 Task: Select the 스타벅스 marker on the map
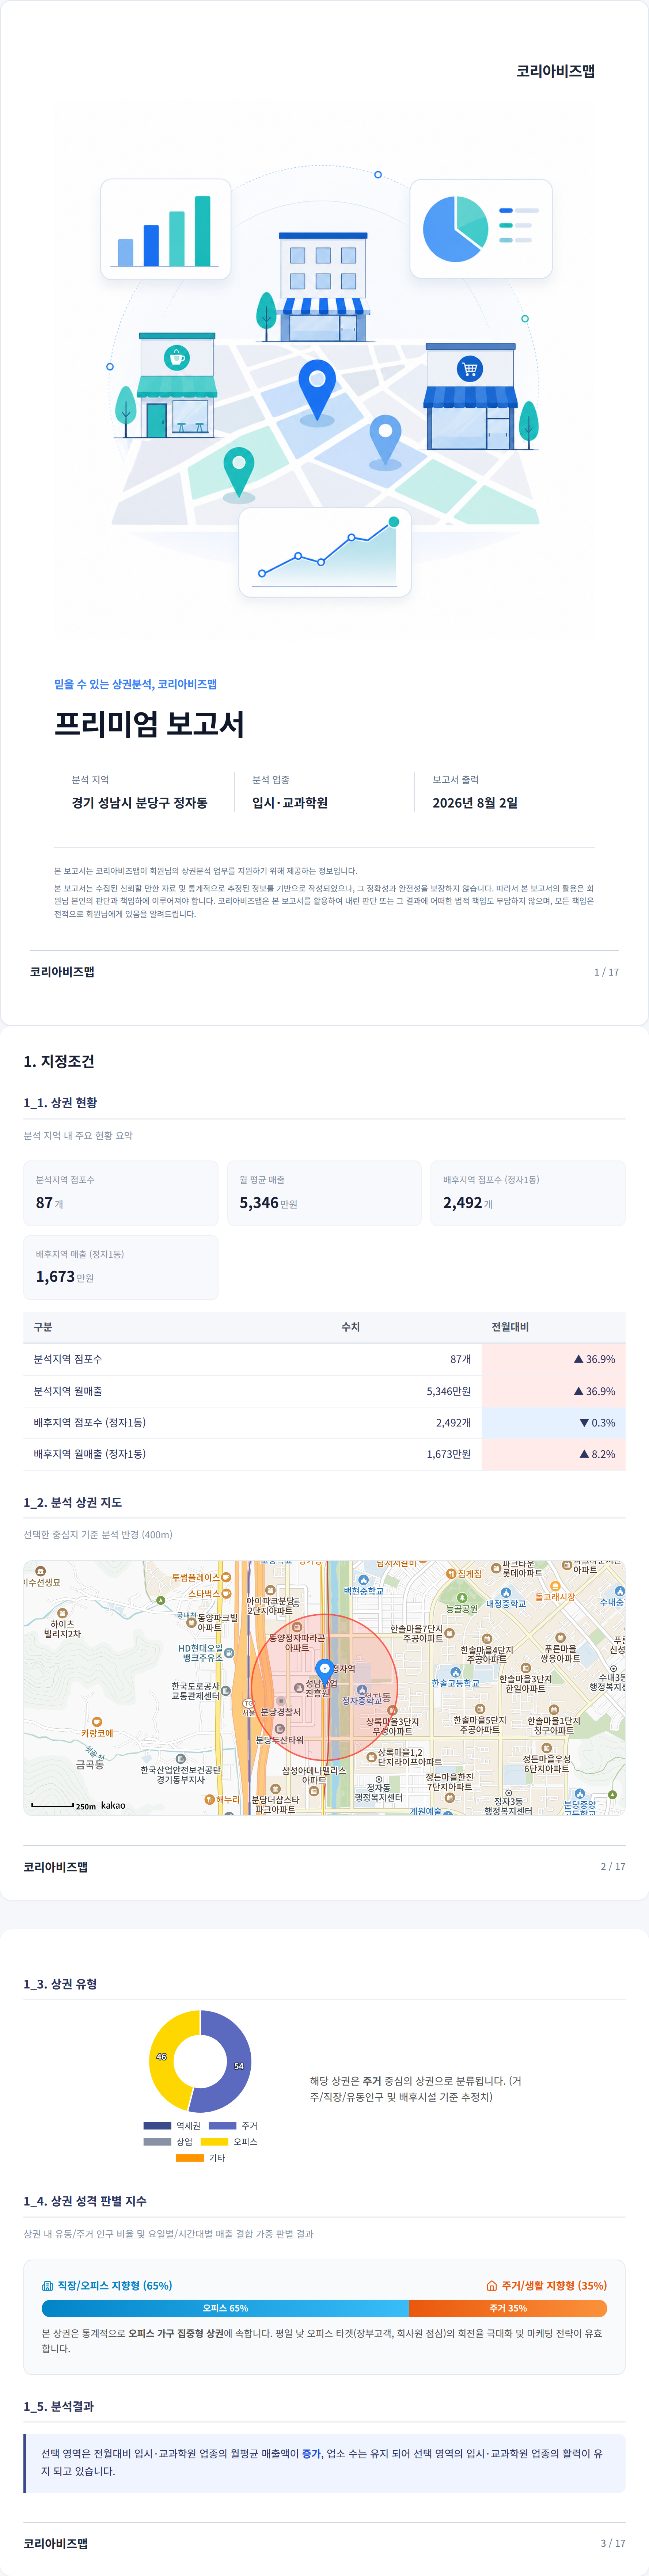pyautogui.click(x=225, y=1593)
